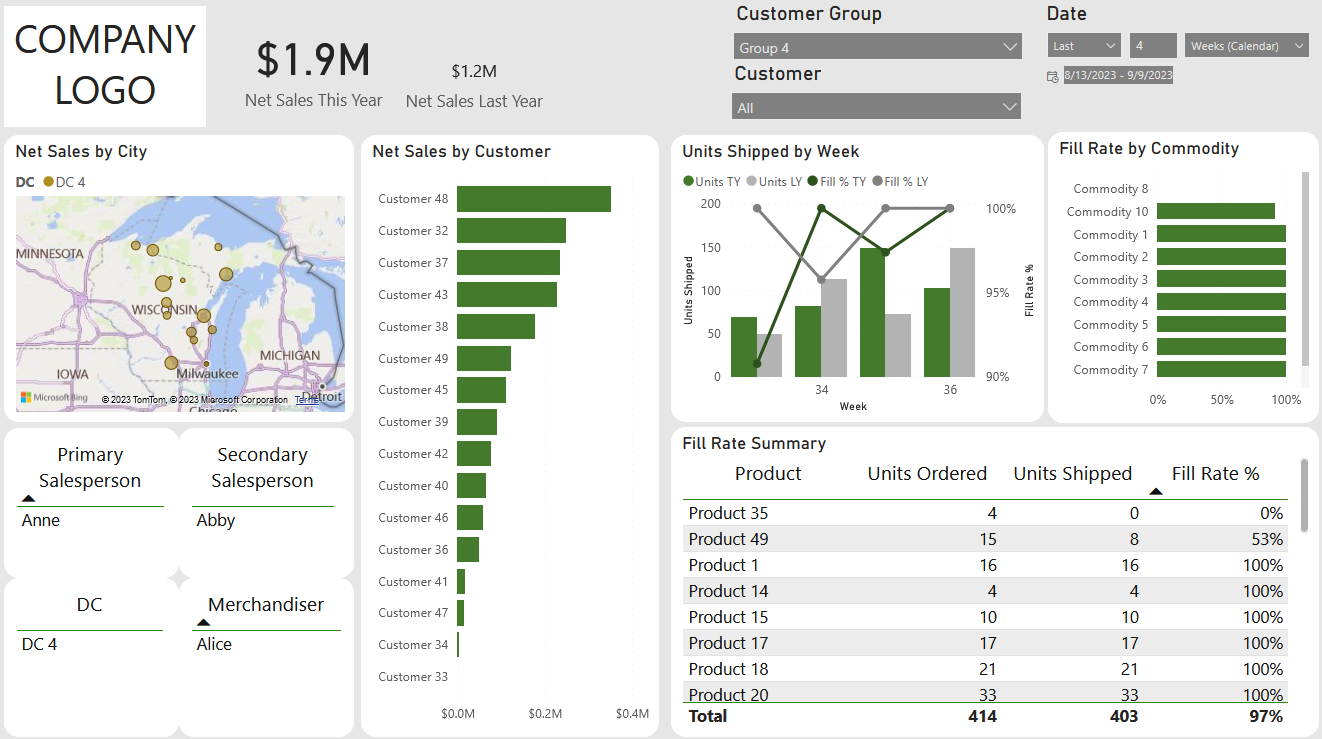Image resolution: width=1322 pixels, height=739 pixels.
Task: Toggle Fill % TY legend marker
Action: (812, 182)
